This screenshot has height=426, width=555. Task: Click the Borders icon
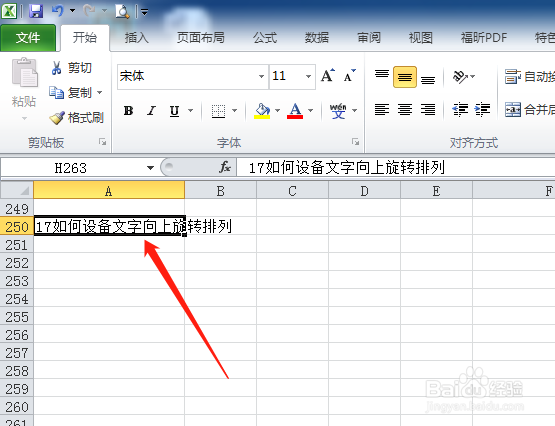coord(218,111)
